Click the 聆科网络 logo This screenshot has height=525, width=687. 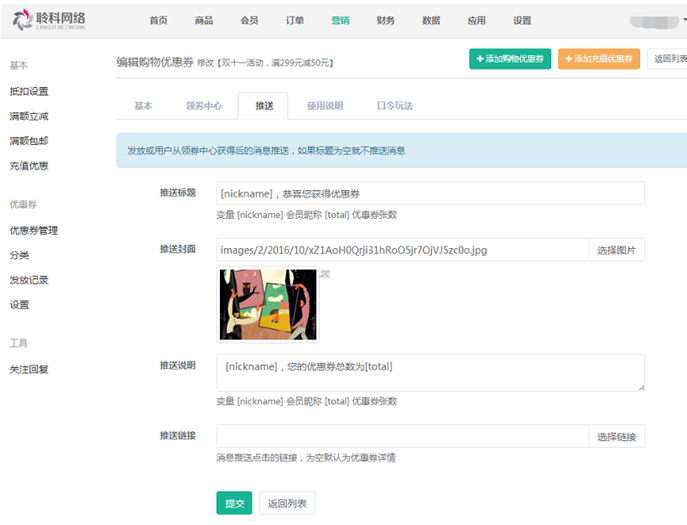(x=49, y=20)
